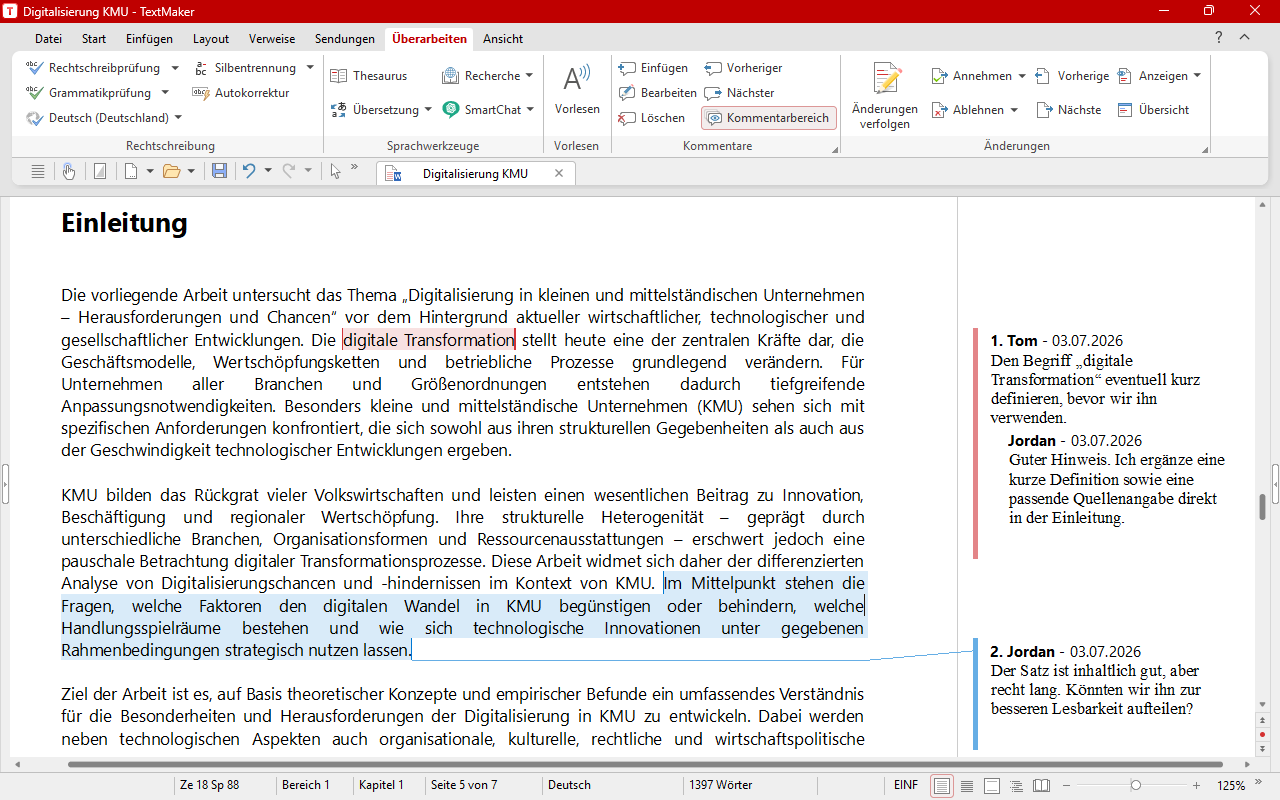Close the Digitalisierung KMU document tab
Screen dimensions: 1280x800
click(x=559, y=173)
